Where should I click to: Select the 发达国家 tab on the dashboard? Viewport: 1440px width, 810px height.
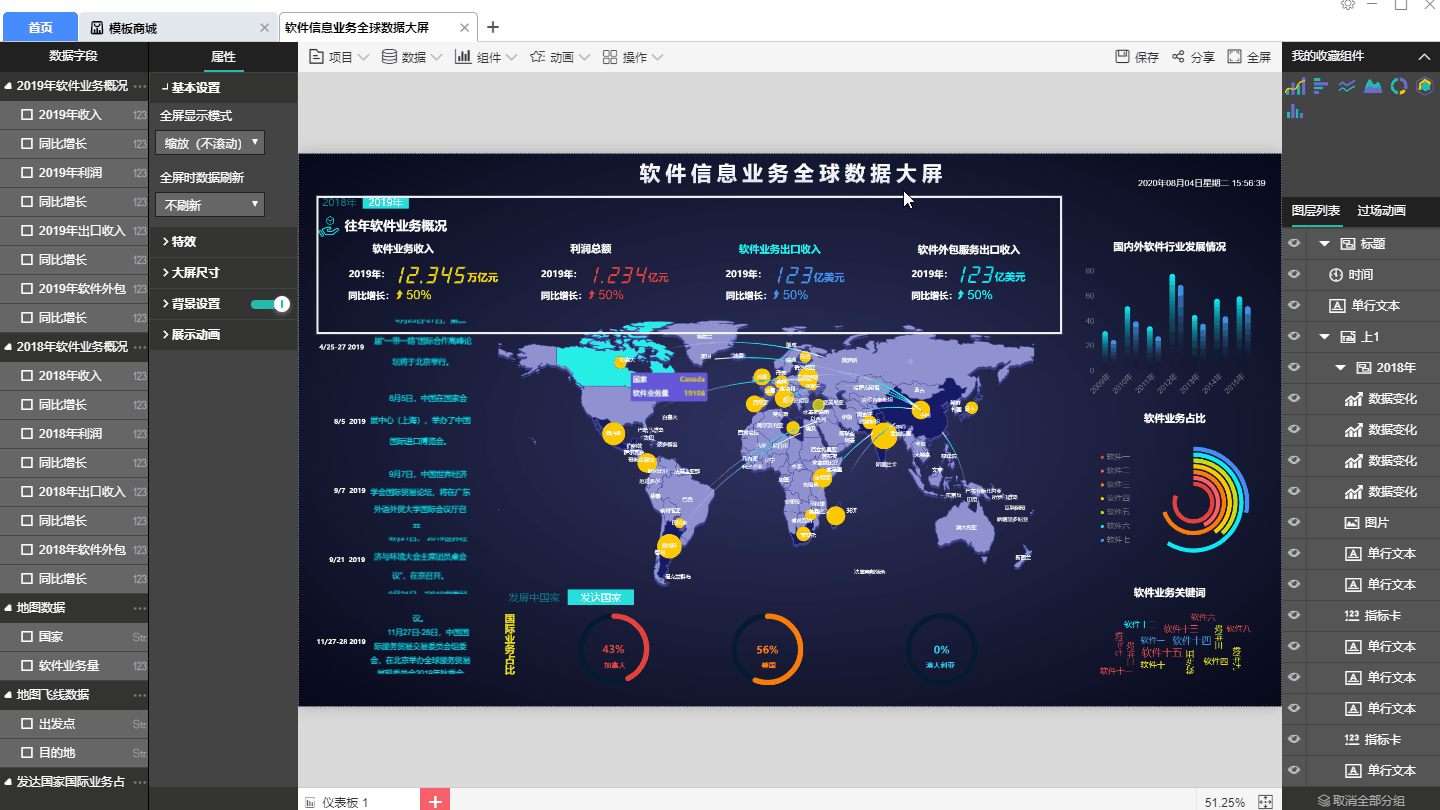click(600, 597)
